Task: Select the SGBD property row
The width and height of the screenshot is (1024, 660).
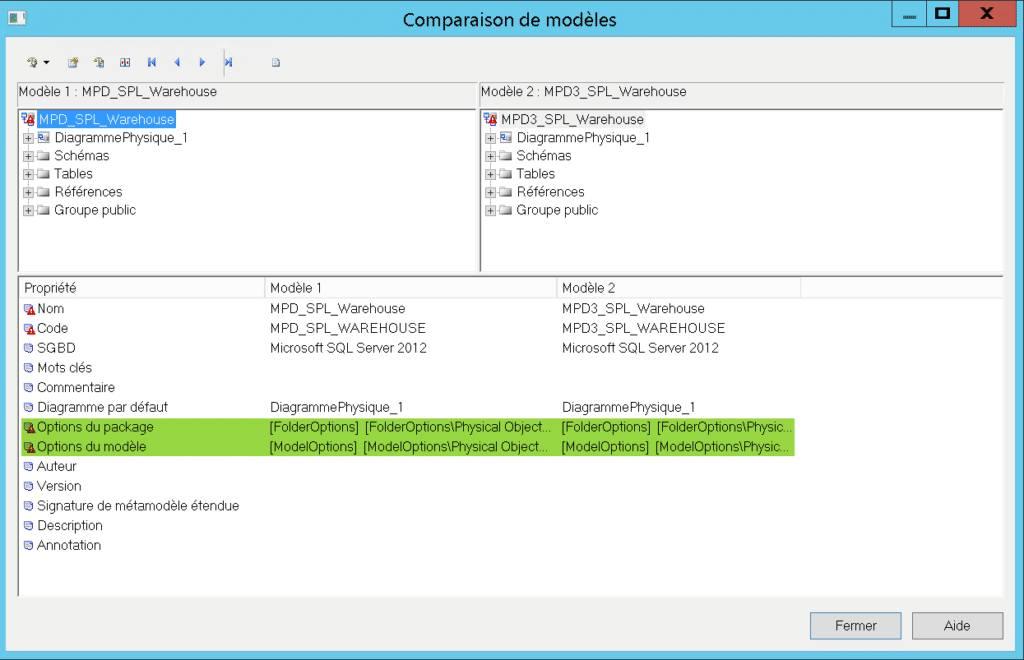Action: click(408, 348)
